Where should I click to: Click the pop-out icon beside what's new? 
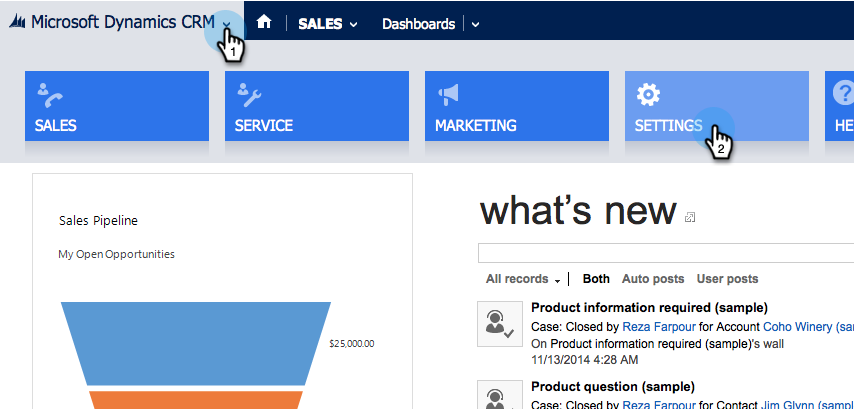(x=689, y=217)
